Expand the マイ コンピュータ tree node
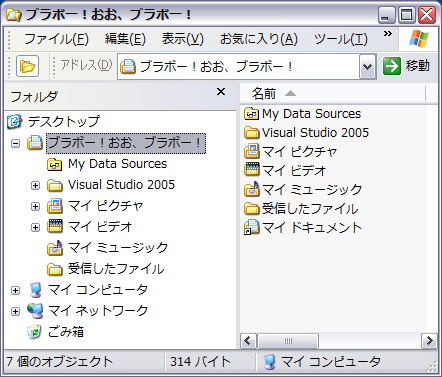The image size is (442, 377). click(15, 290)
